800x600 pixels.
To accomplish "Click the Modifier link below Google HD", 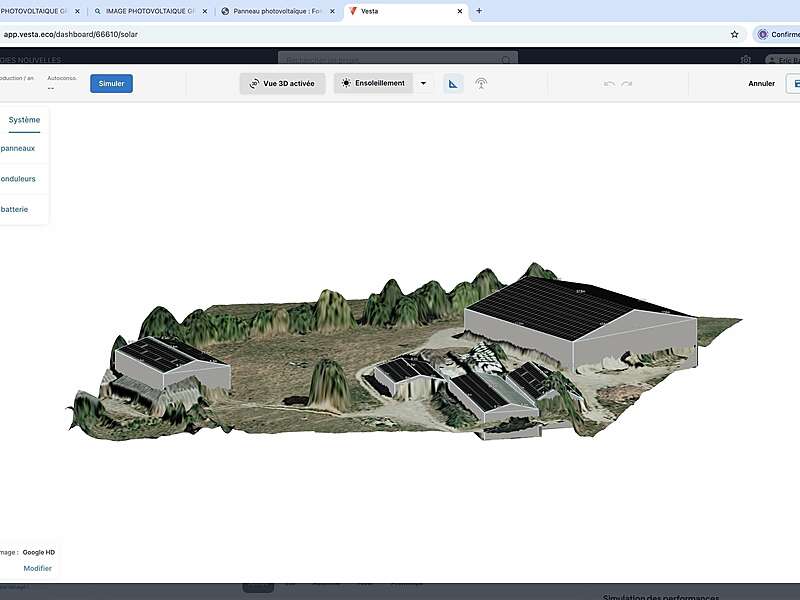I will click(37, 567).
